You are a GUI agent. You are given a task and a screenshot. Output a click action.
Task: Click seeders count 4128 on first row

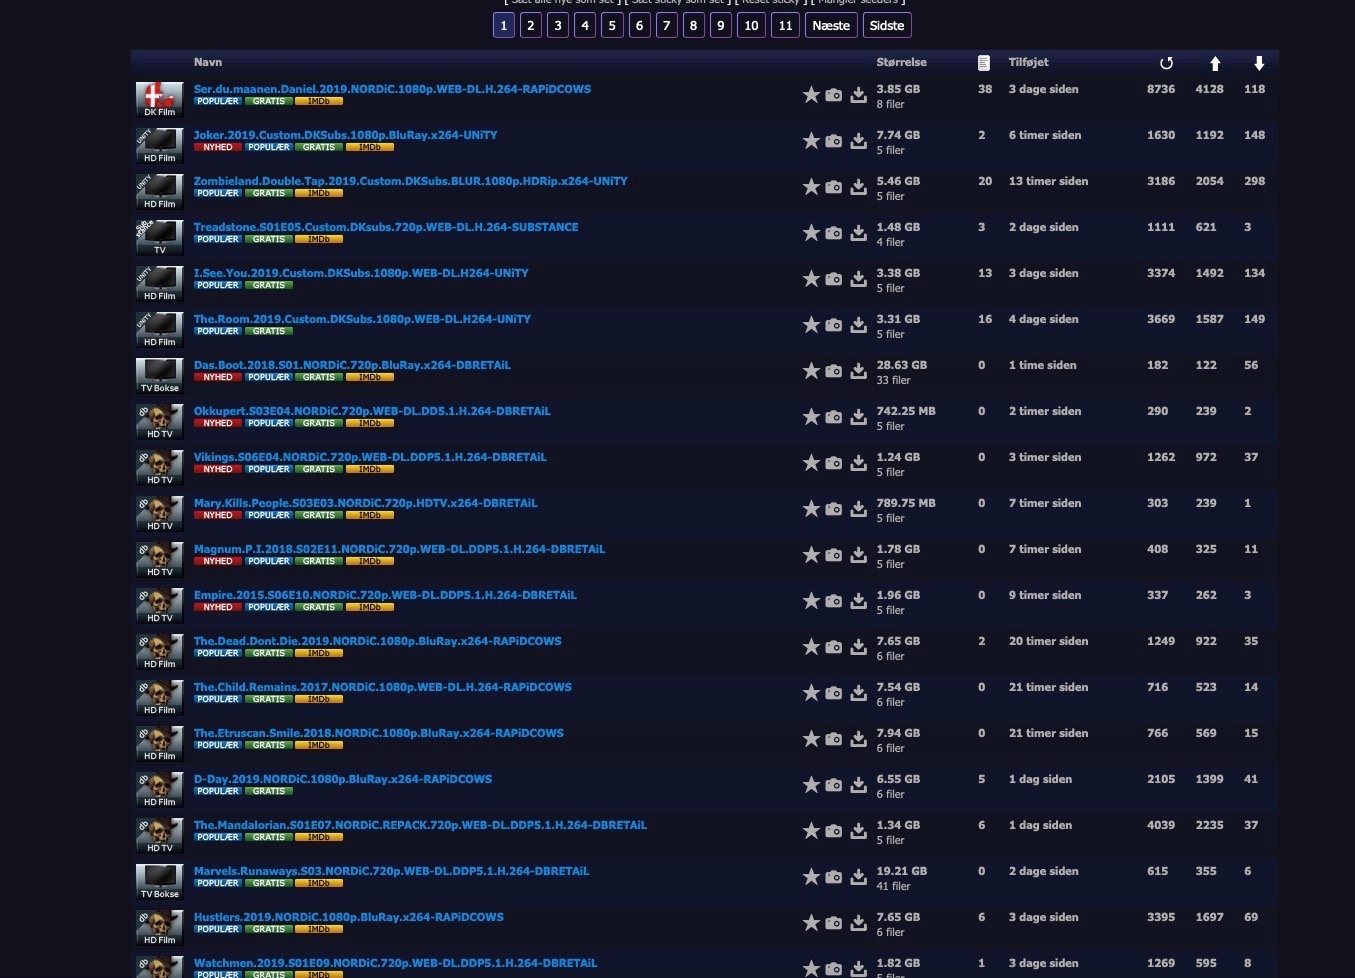(x=1209, y=89)
